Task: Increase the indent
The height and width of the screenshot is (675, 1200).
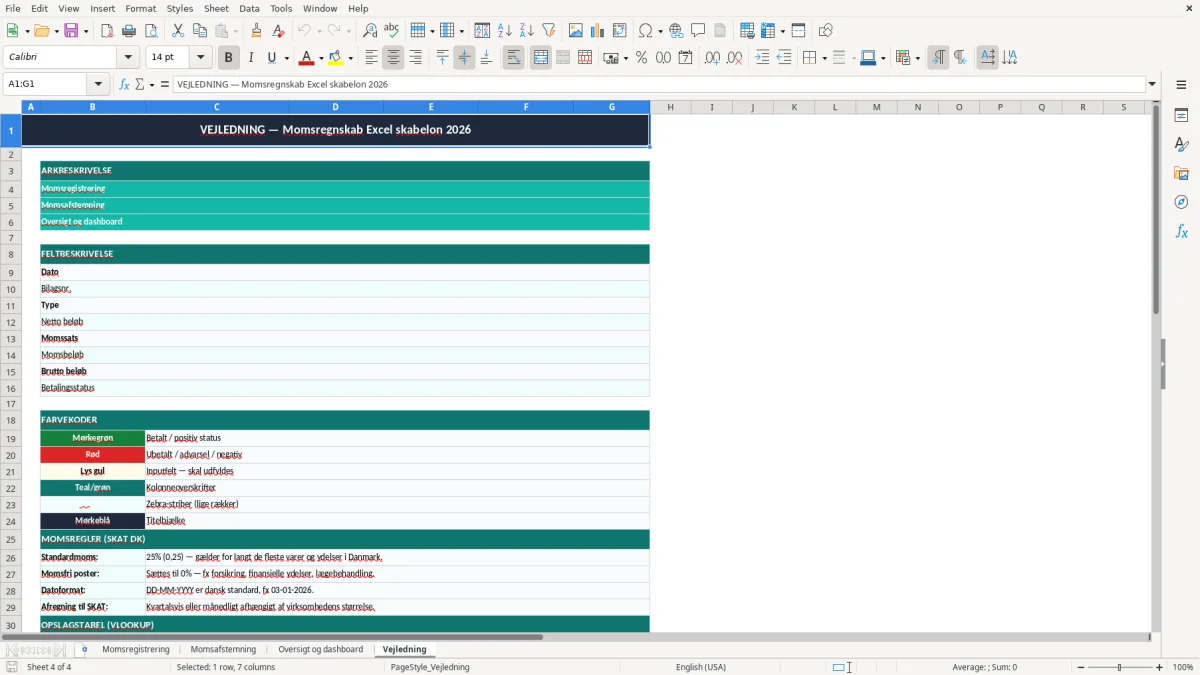Action: (762, 58)
